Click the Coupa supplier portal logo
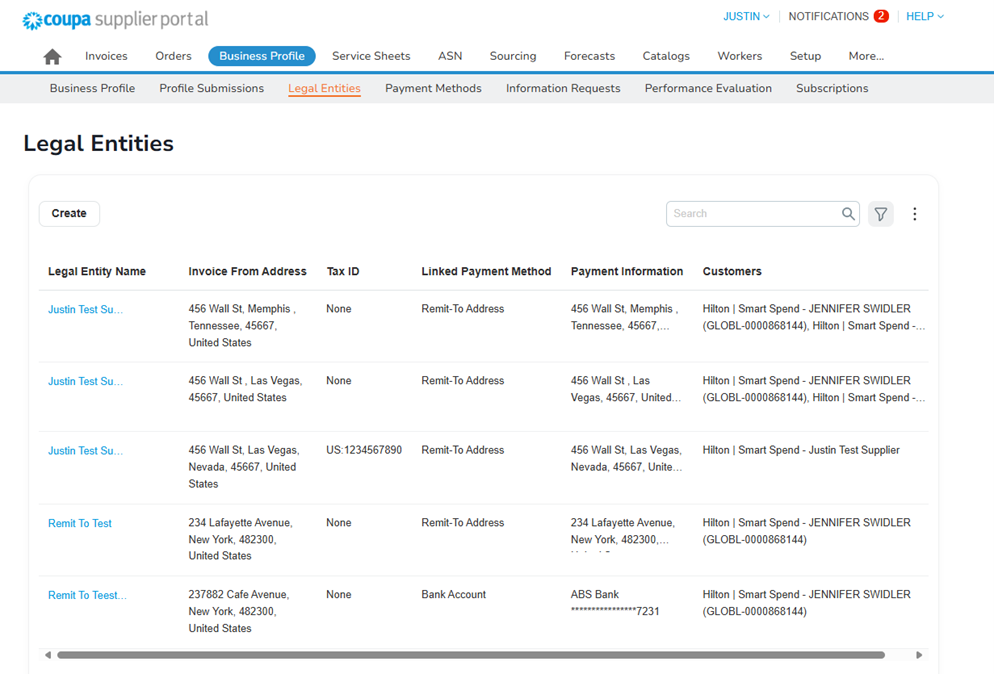This screenshot has height=674, width=994. pyautogui.click(x=115, y=20)
